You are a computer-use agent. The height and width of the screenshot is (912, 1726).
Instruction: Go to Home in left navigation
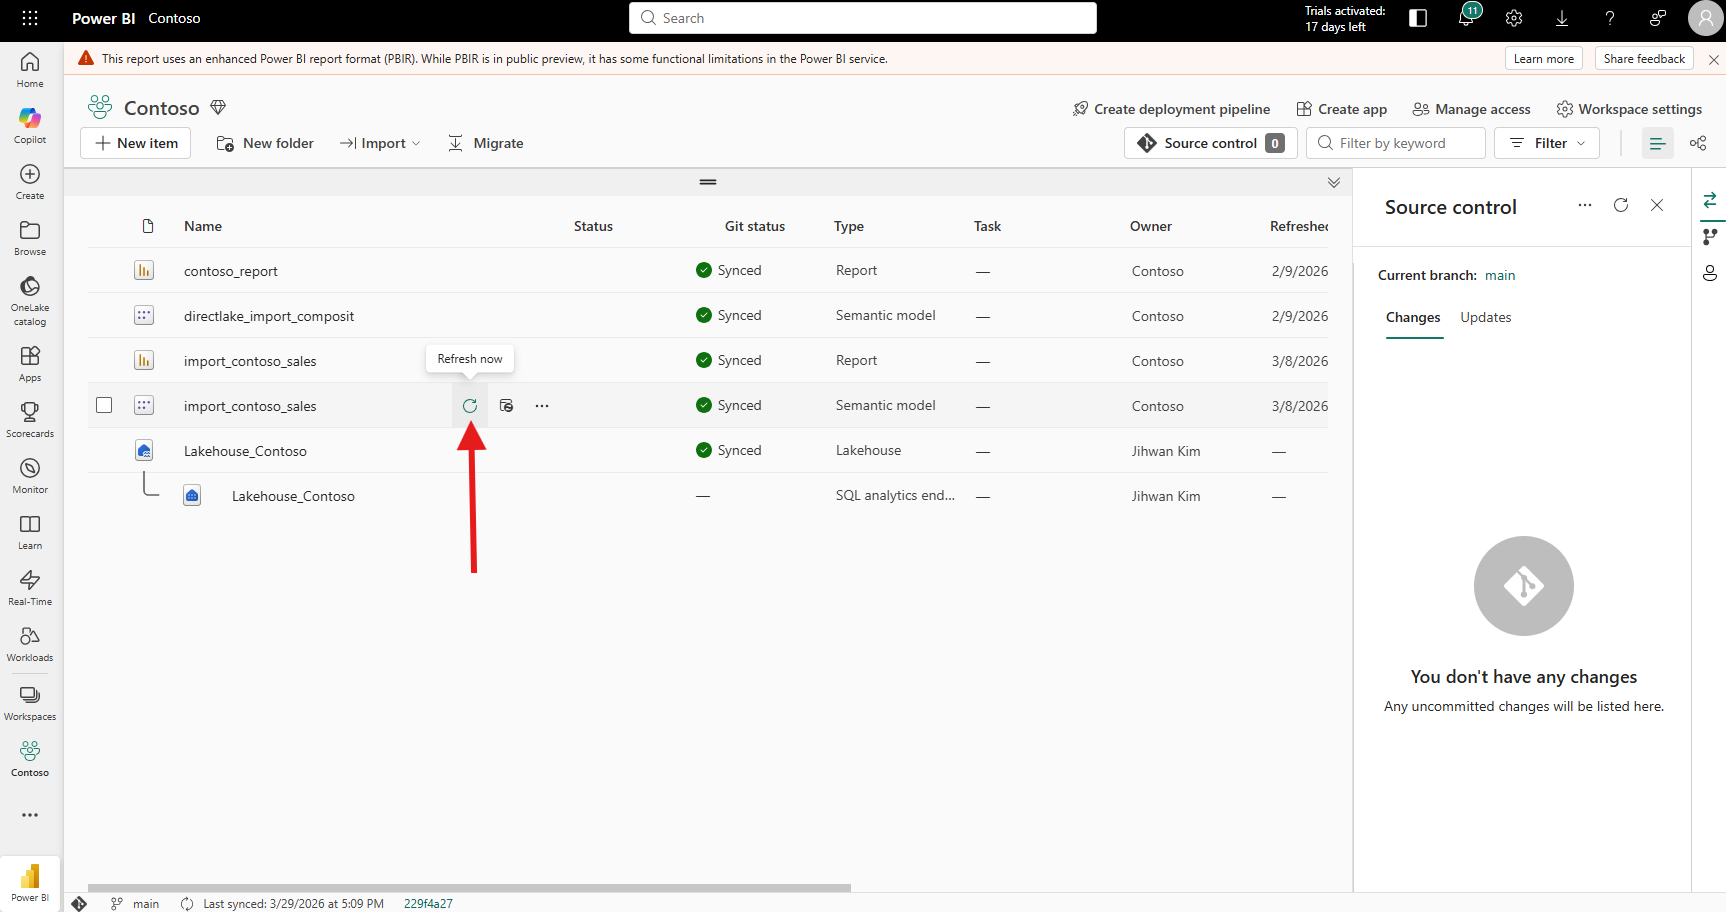pos(30,69)
